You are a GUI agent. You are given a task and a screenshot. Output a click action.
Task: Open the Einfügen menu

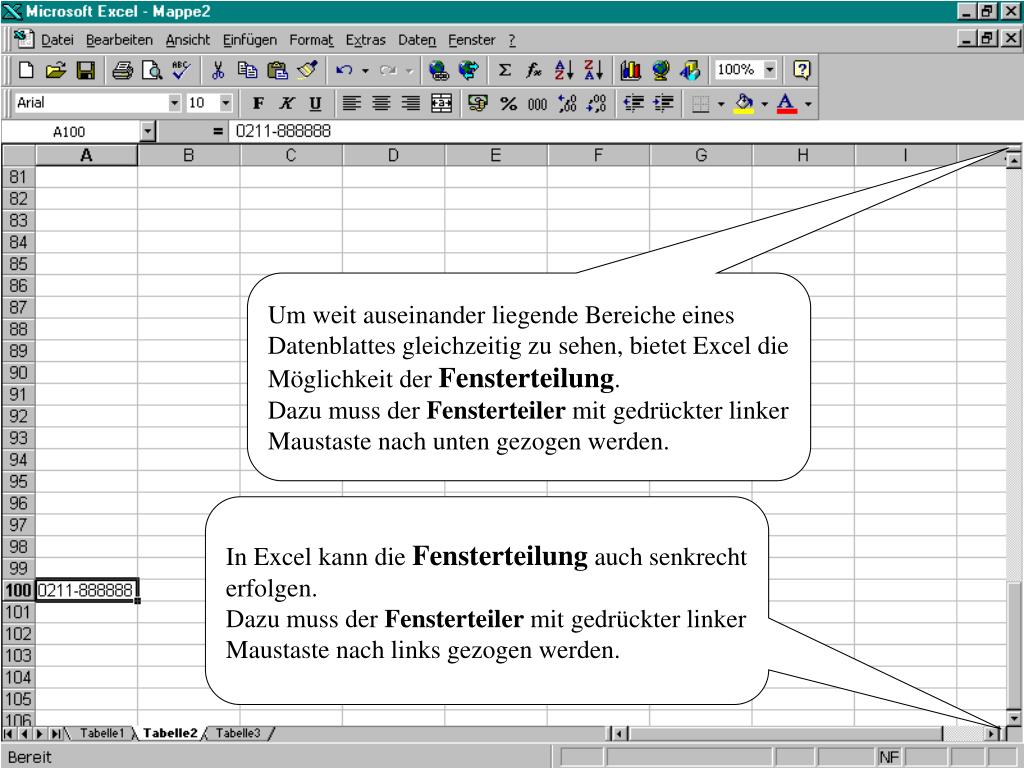(x=249, y=40)
